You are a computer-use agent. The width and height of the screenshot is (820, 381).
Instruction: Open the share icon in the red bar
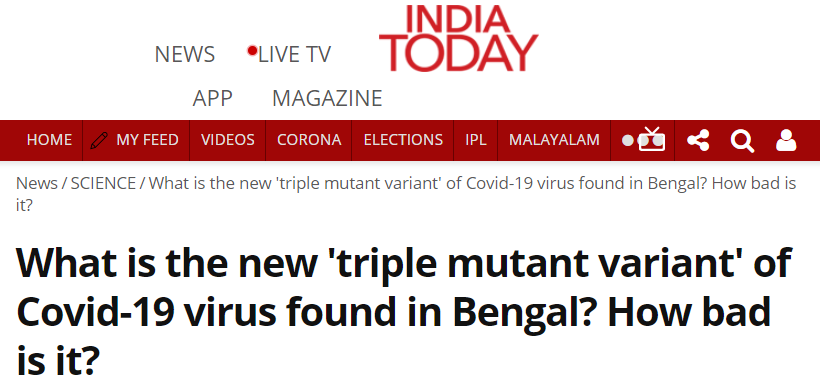coord(698,140)
